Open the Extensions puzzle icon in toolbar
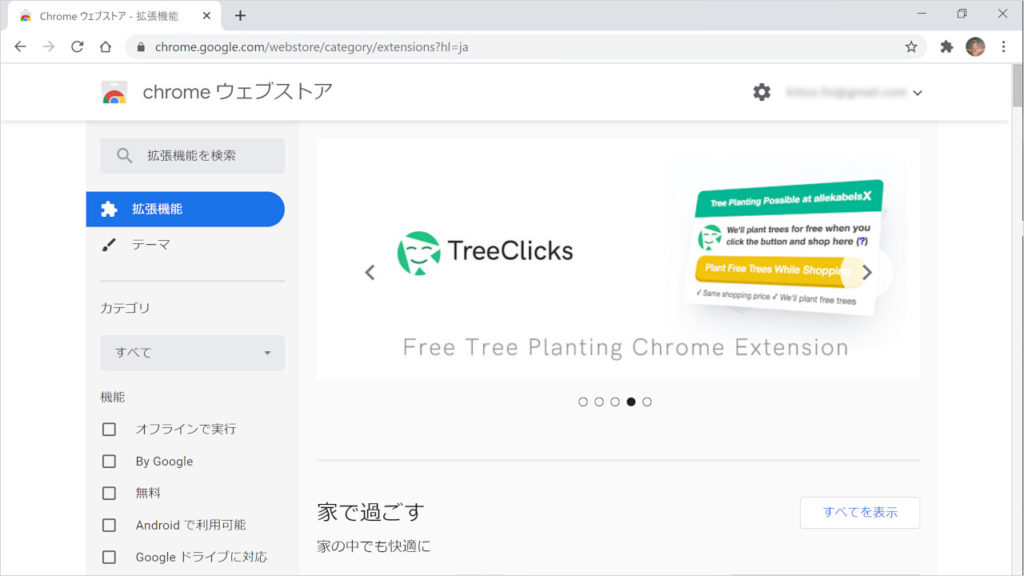The width and height of the screenshot is (1024, 576). pyautogui.click(x=944, y=45)
